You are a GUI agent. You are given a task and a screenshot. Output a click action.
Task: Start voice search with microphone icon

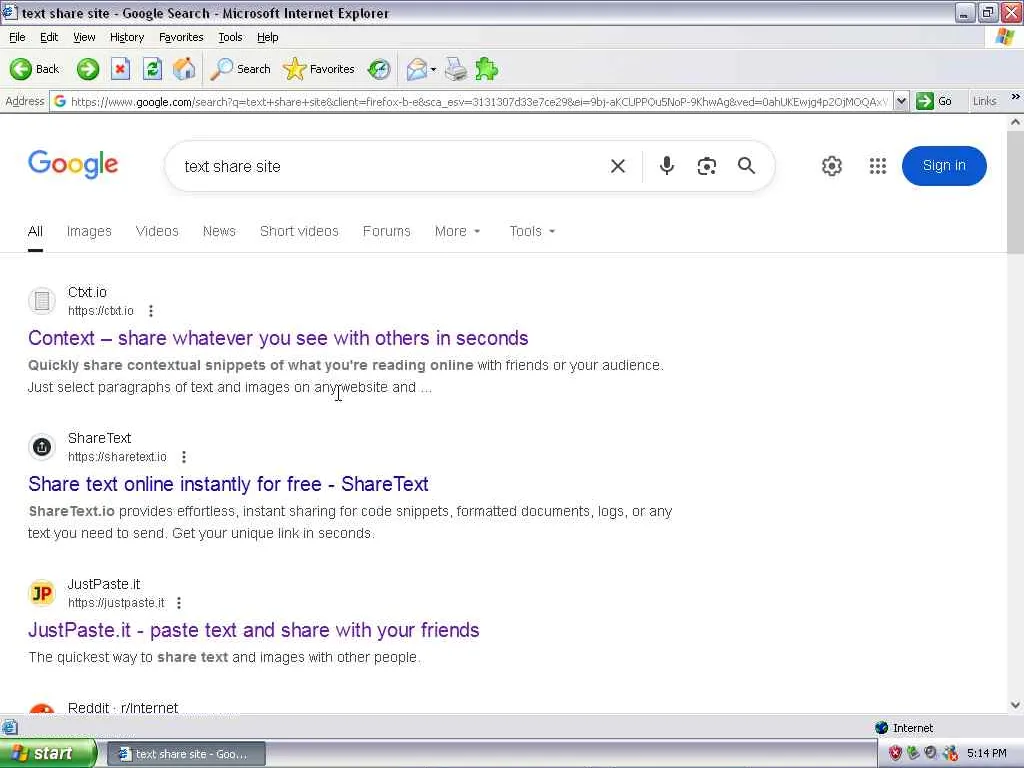(x=666, y=166)
